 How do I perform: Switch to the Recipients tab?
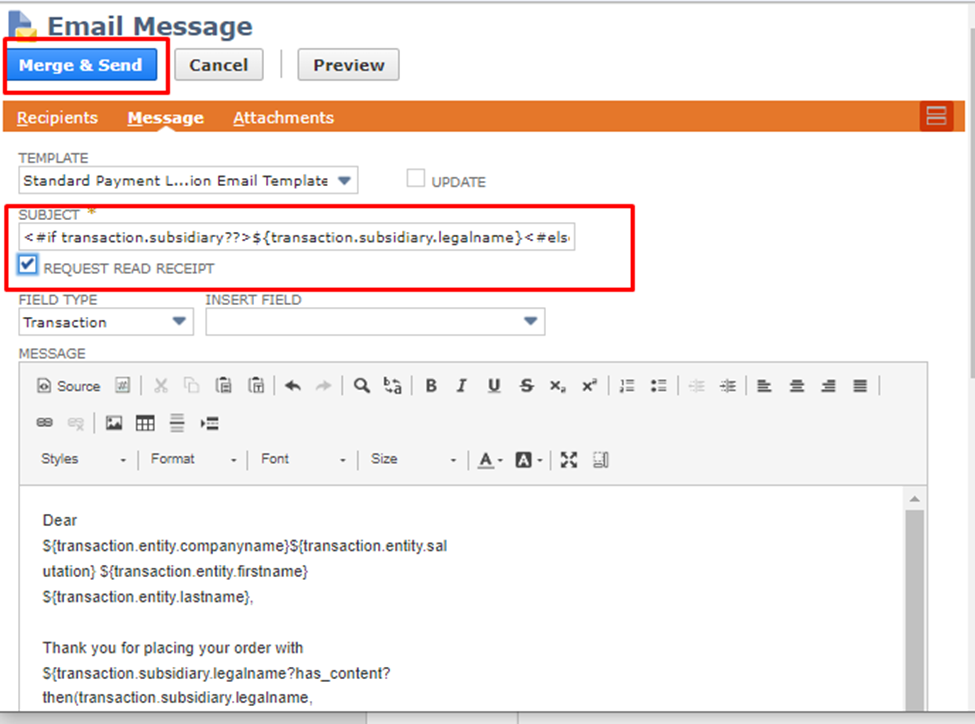click(57, 118)
